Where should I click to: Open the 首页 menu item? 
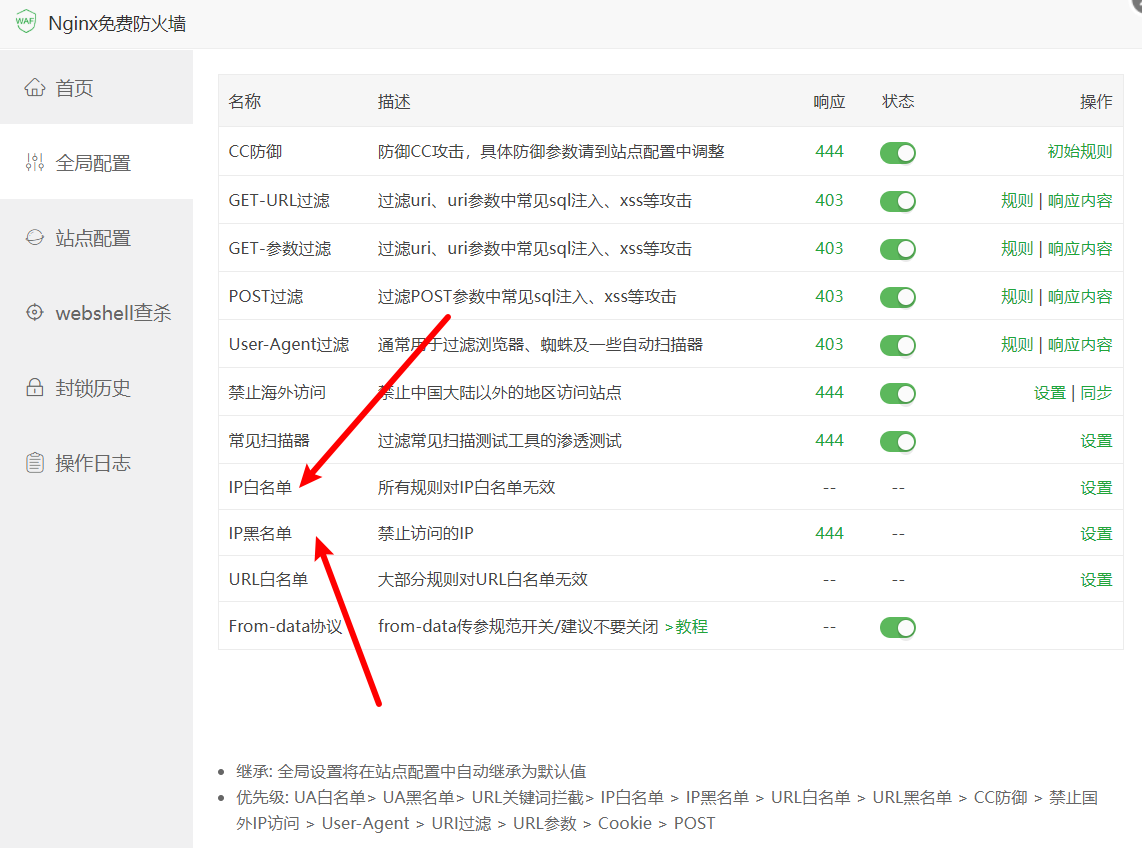coord(96,87)
